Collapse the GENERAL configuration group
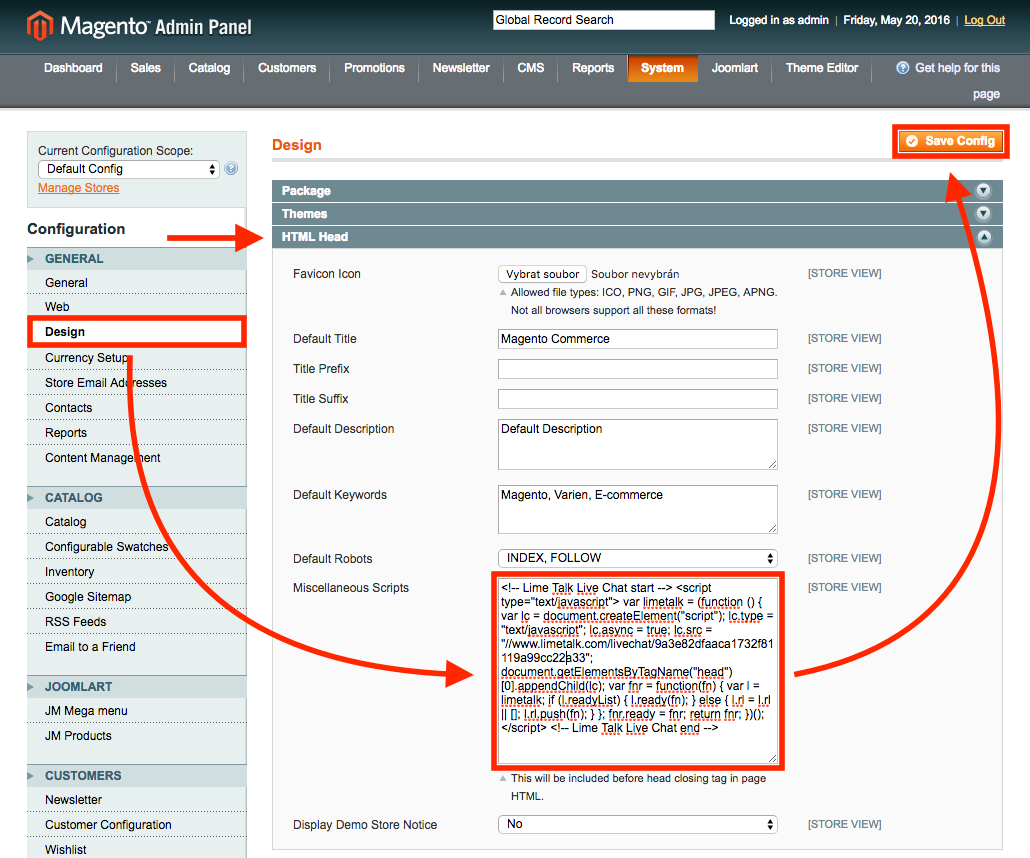This screenshot has height=858, width=1030. (x=137, y=259)
